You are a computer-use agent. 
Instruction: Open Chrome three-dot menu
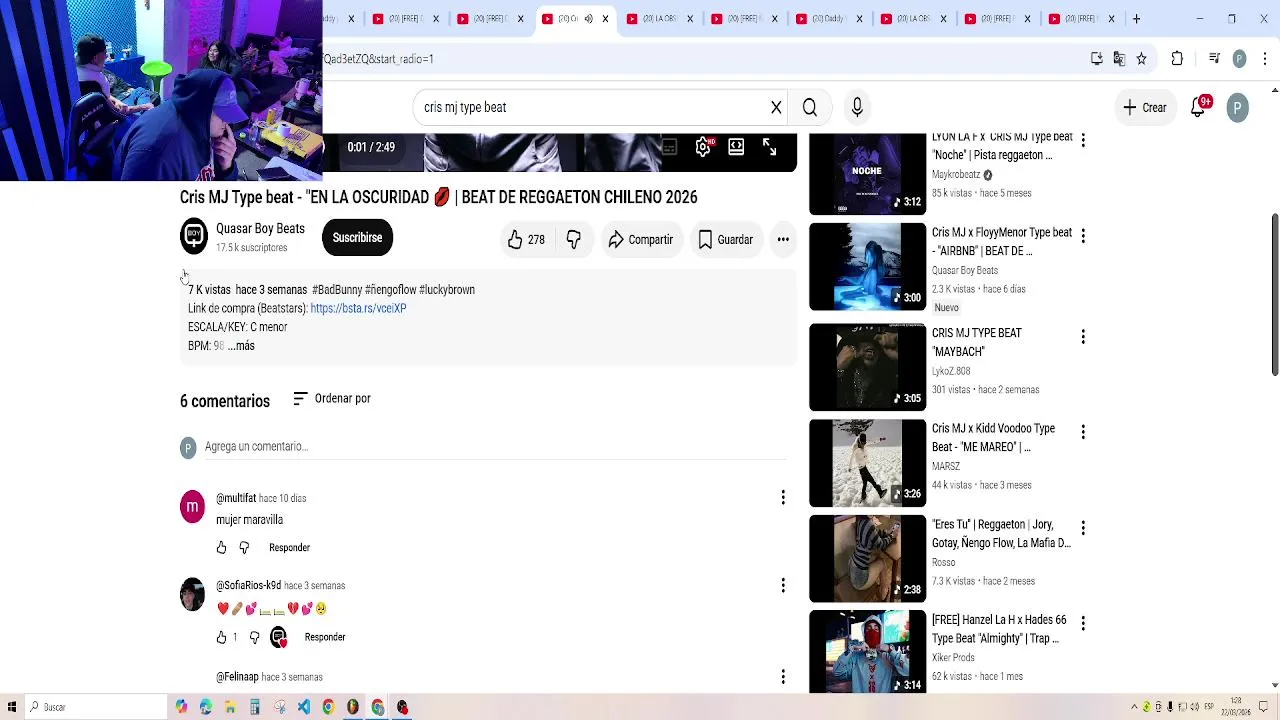tap(1265, 59)
